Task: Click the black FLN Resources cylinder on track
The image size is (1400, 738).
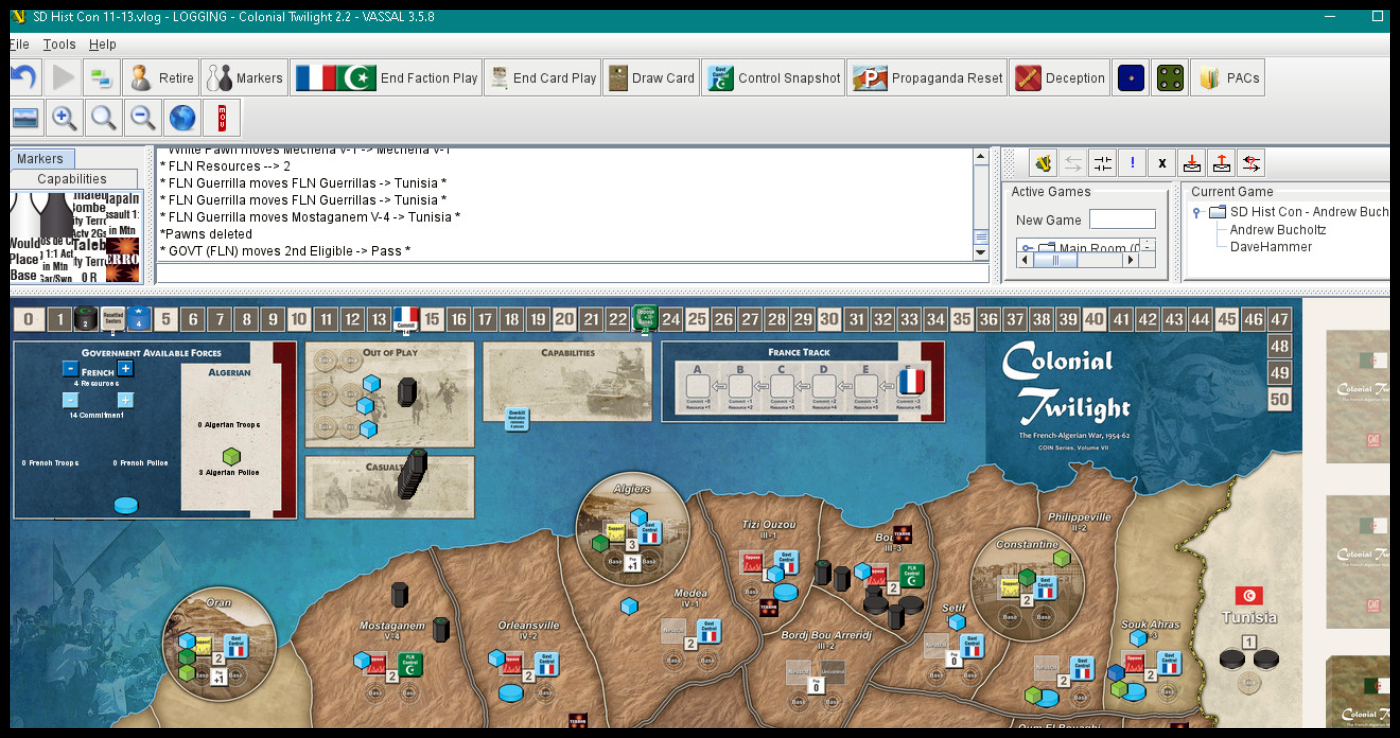Action: (86, 318)
